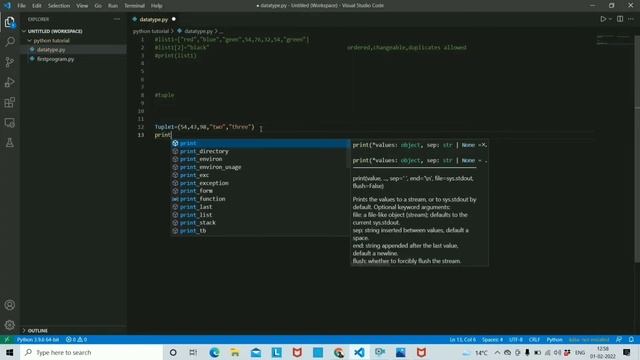Close the suggestion documentation panel

(484, 145)
